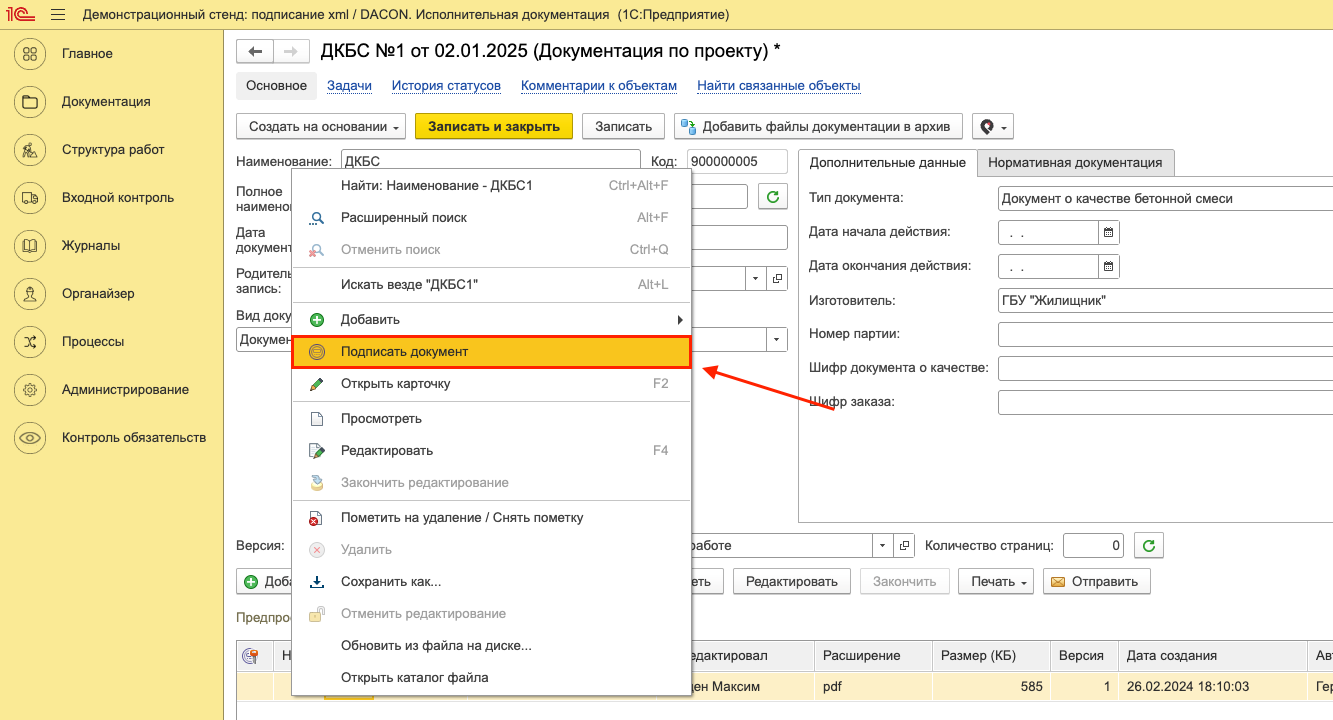Click the green refresh icon near Код
The height and width of the screenshot is (720, 1333).
tap(772, 197)
